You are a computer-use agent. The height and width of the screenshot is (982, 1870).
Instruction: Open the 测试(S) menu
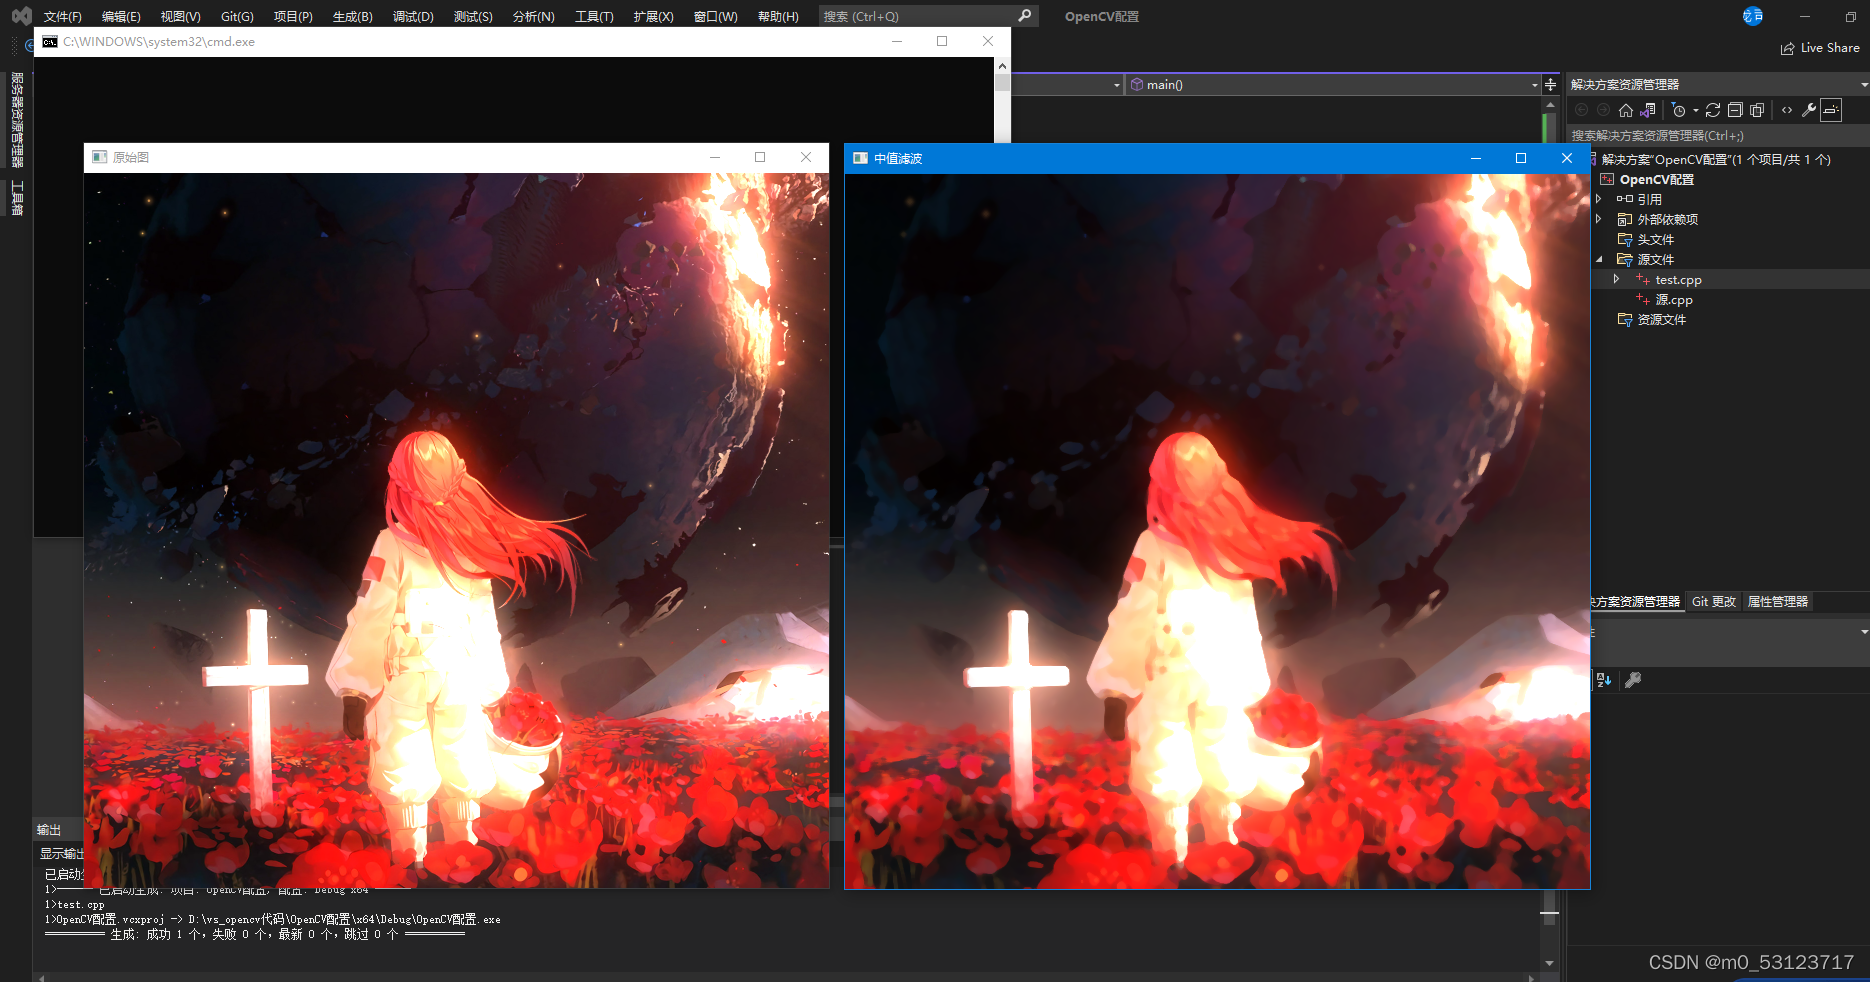pyautogui.click(x=473, y=17)
